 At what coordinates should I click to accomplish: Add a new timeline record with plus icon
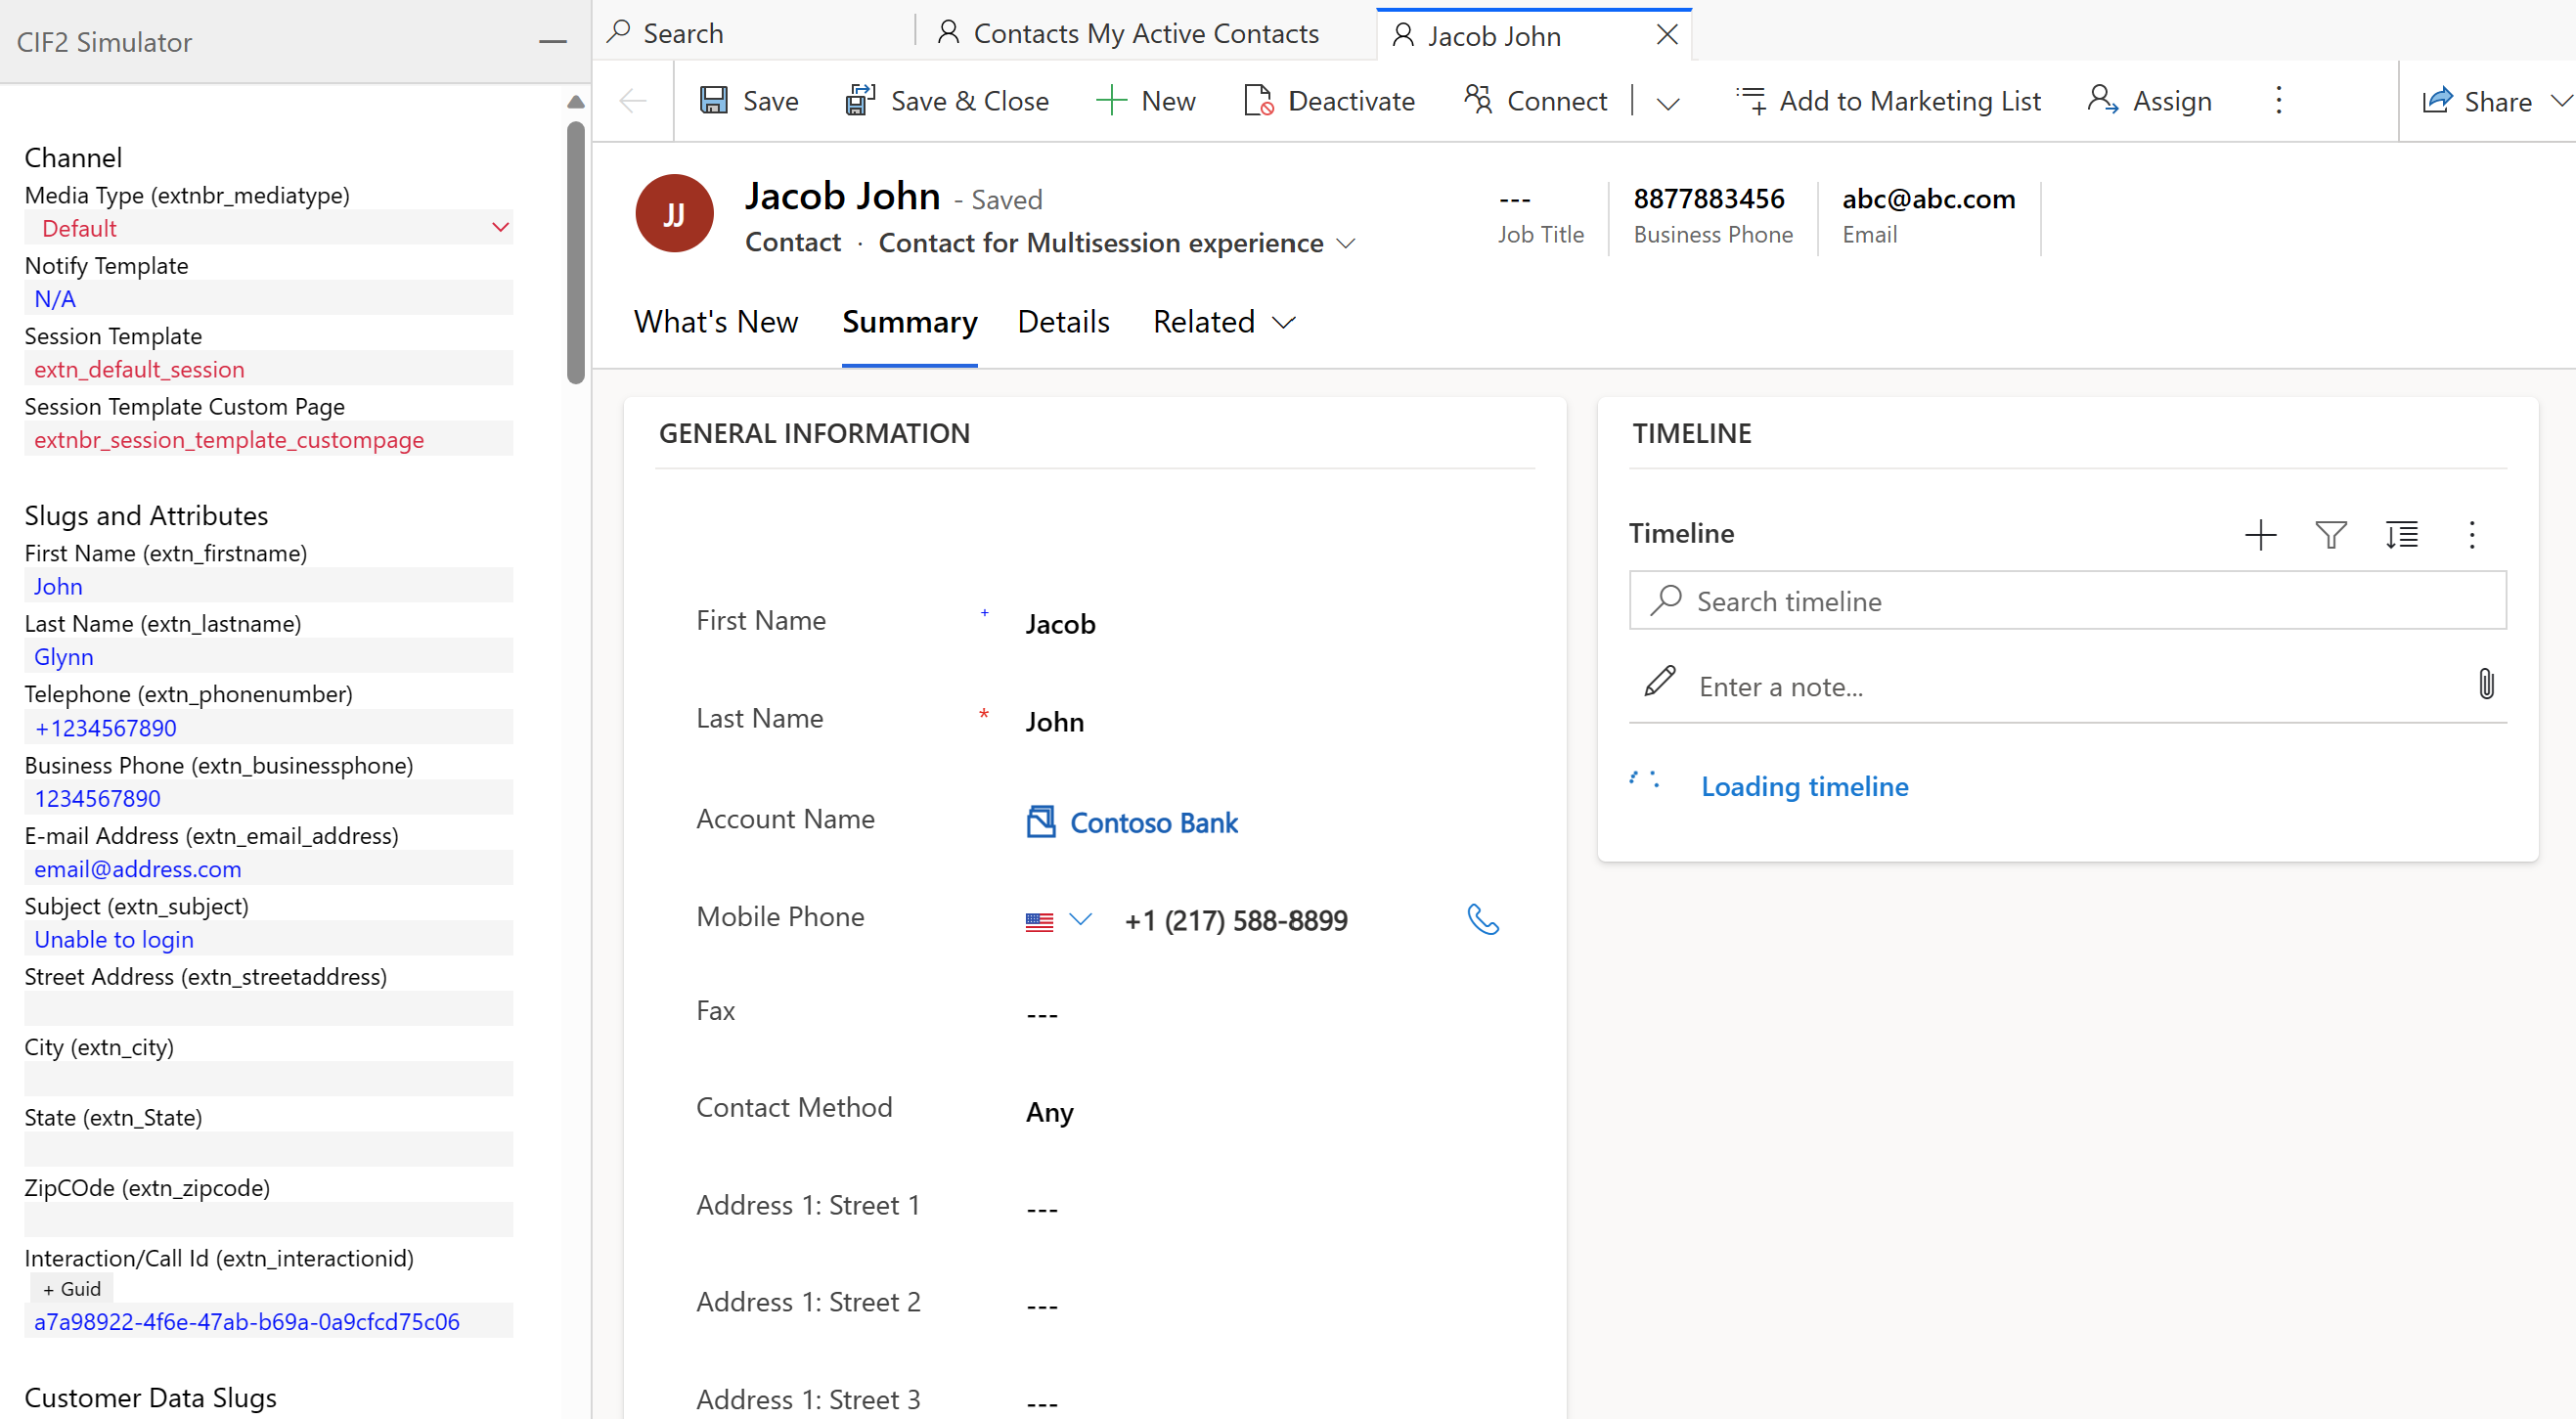point(2260,535)
